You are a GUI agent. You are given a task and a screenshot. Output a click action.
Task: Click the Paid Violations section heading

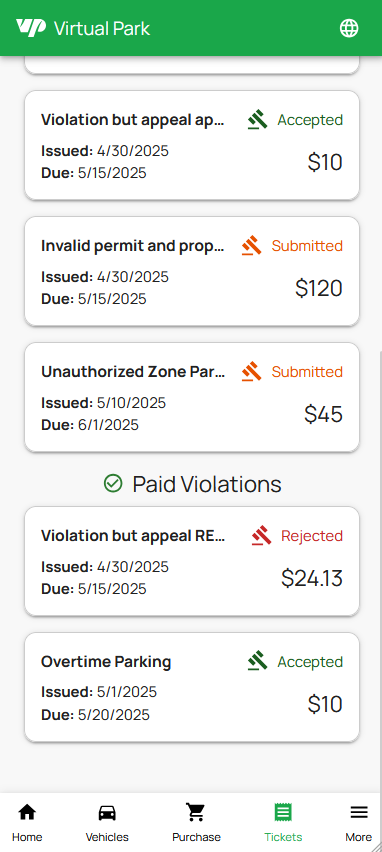(206, 484)
